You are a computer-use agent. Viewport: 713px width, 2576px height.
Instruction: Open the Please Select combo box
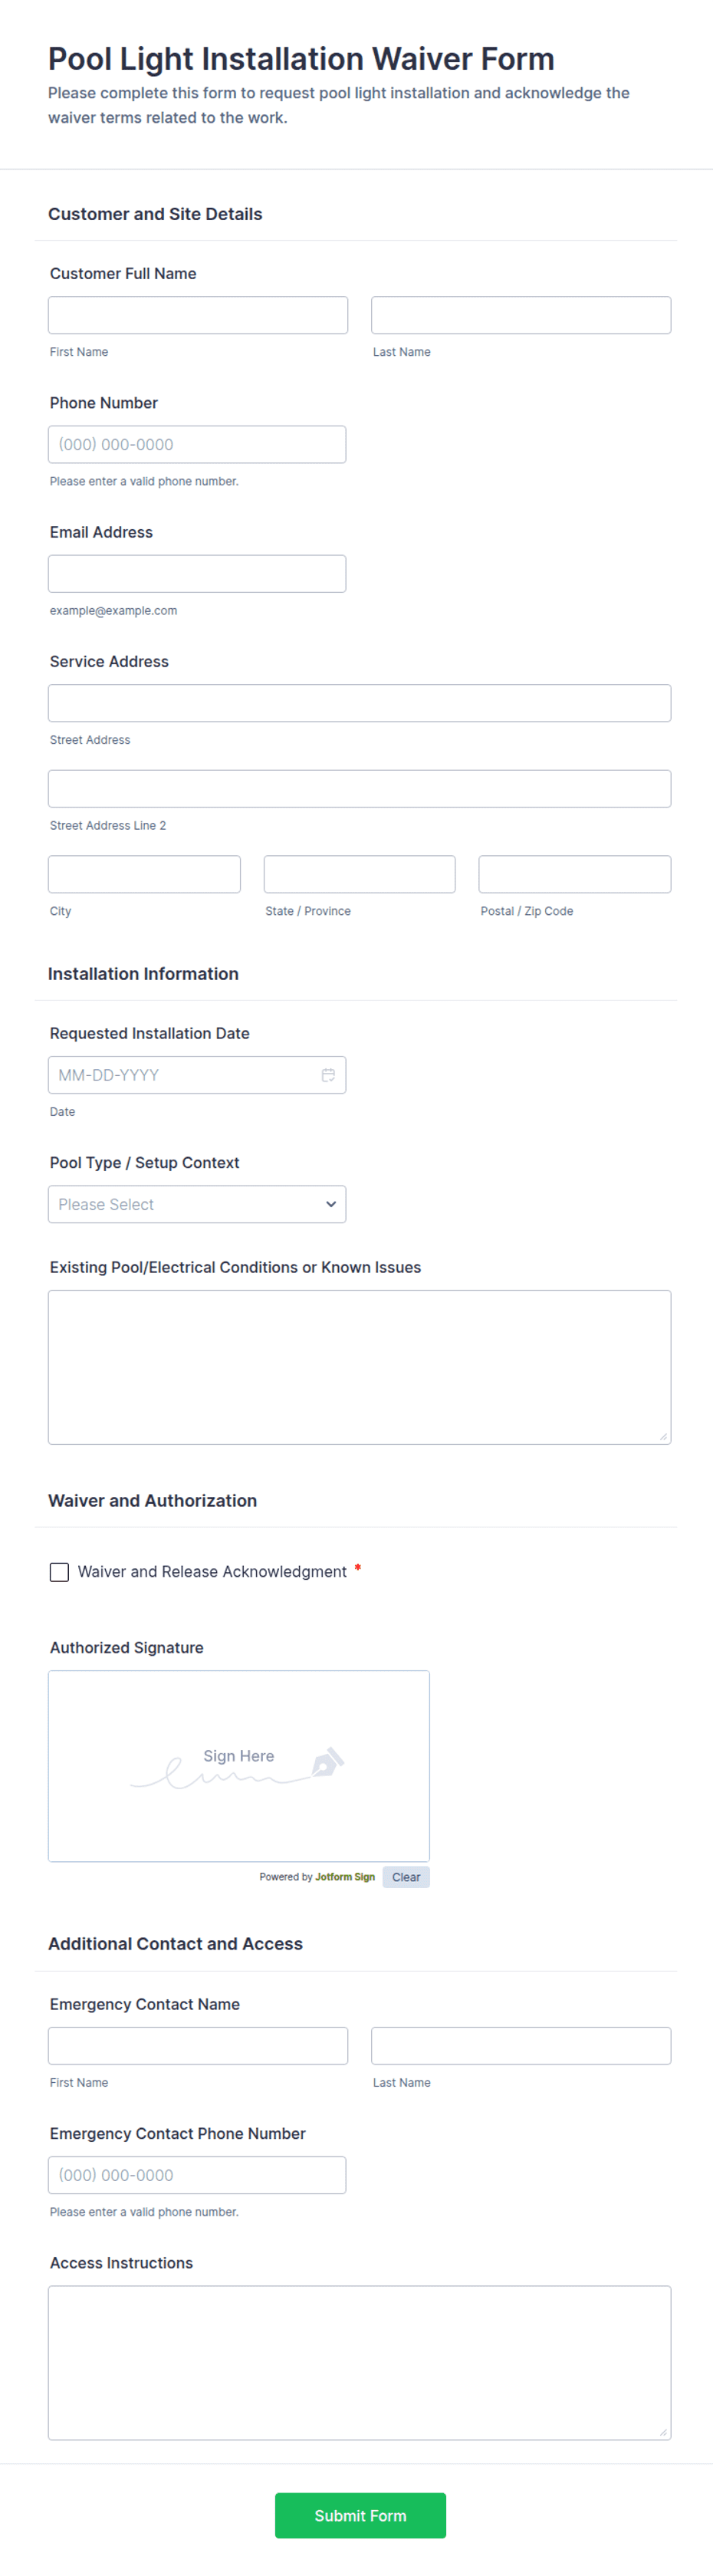[197, 1204]
